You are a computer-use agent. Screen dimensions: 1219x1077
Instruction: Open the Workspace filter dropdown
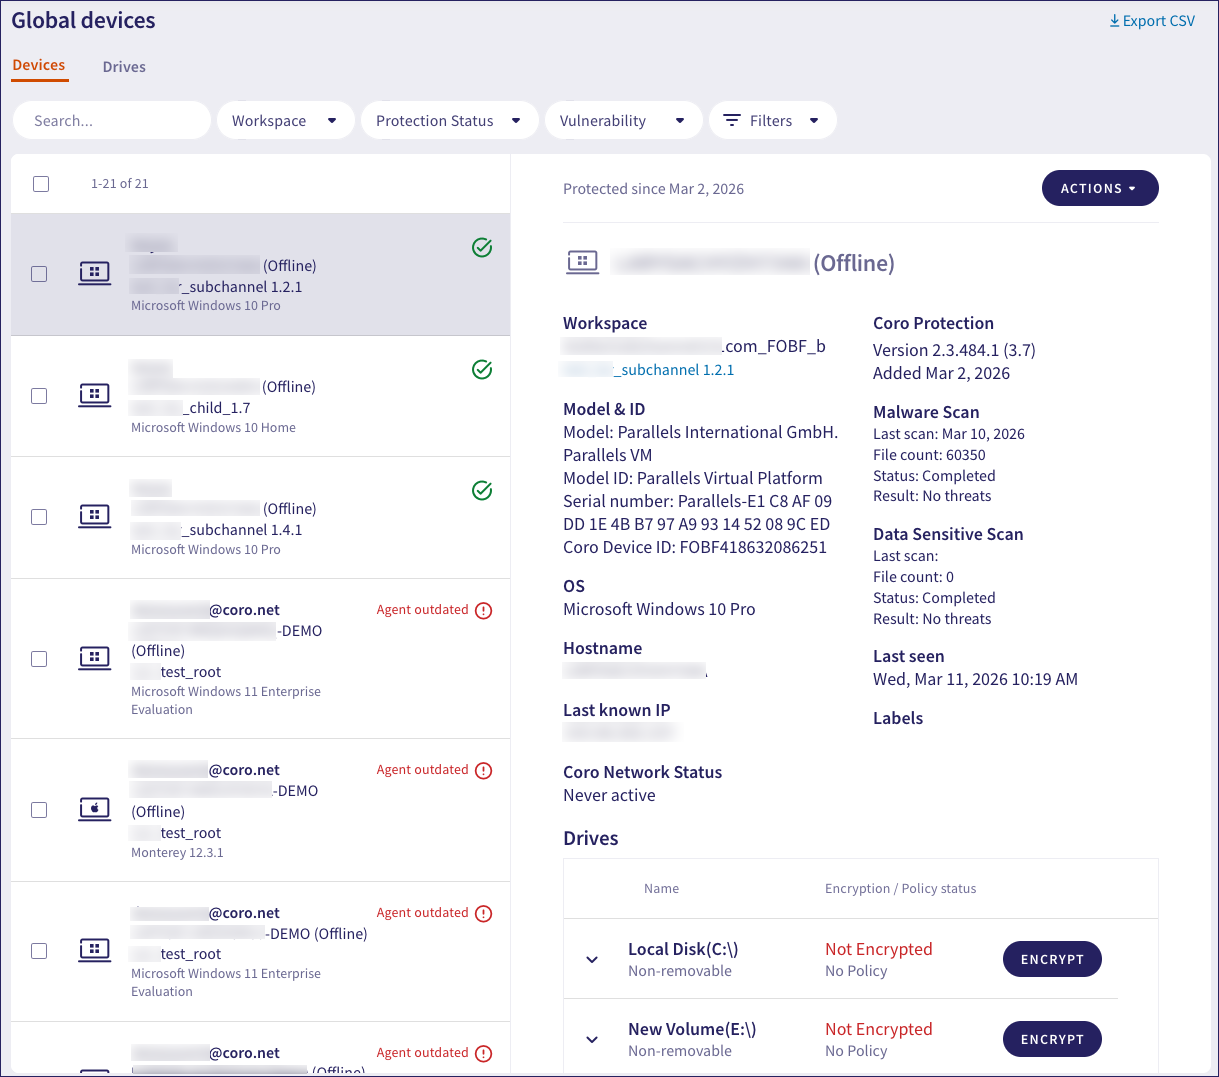(x=285, y=120)
